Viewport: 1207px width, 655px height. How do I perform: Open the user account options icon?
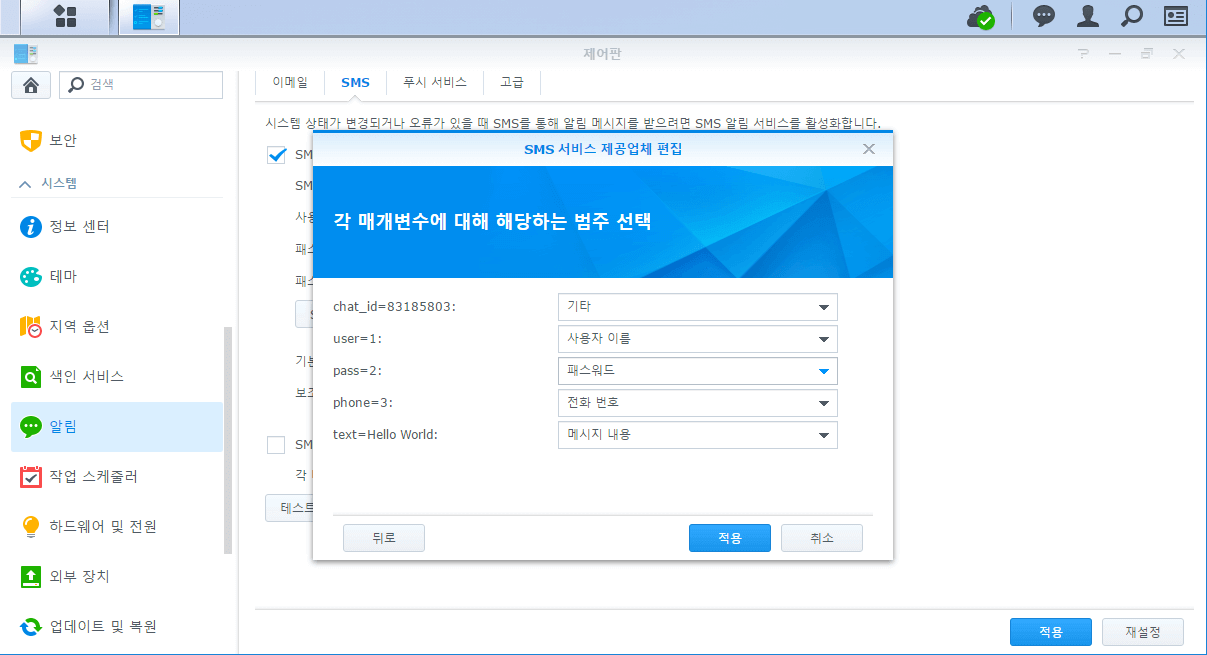[x=1087, y=16]
